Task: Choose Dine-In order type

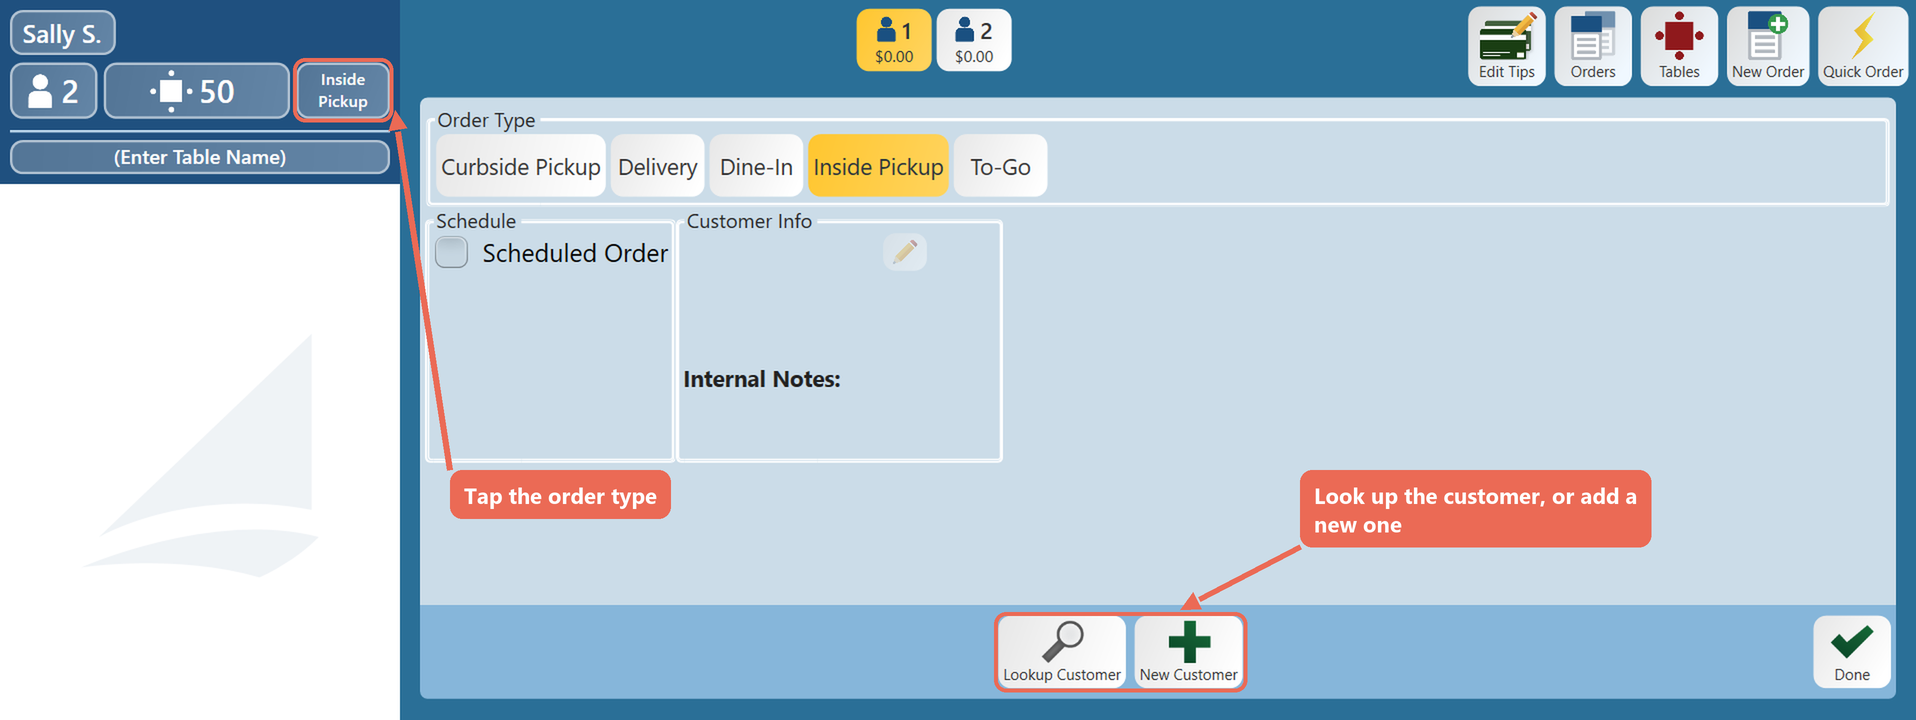Action: [x=756, y=166]
